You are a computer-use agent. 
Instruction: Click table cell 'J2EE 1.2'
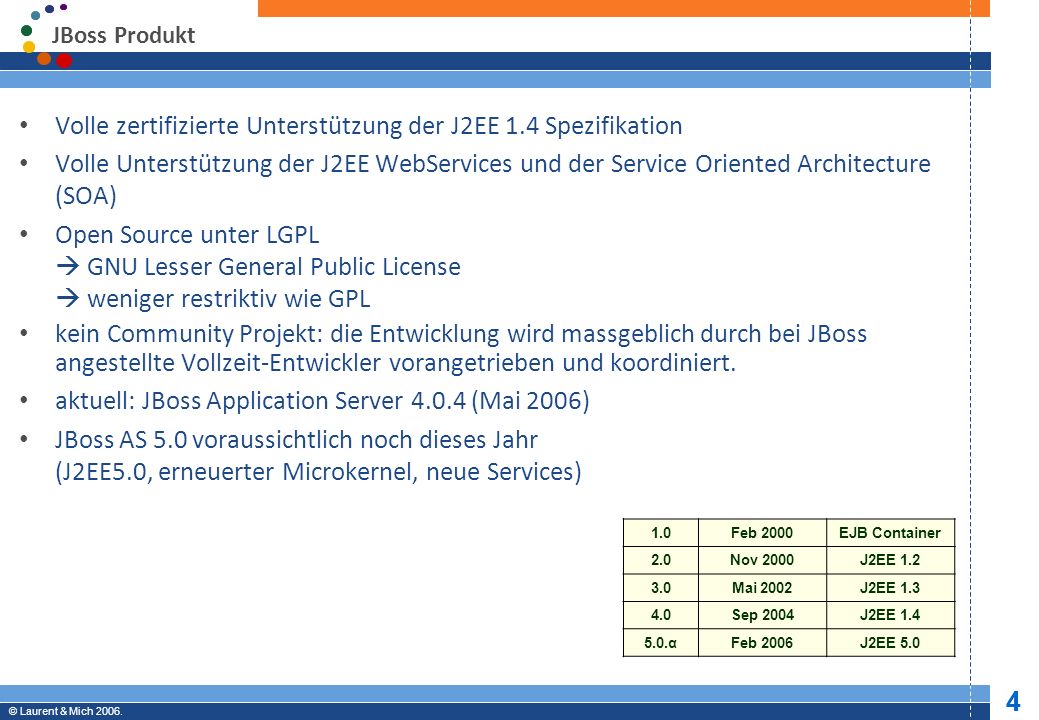point(890,560)
